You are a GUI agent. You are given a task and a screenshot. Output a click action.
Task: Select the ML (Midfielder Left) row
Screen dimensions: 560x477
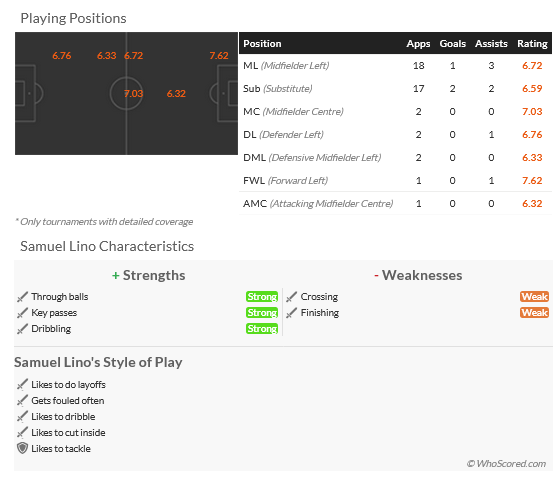(395, 66)
